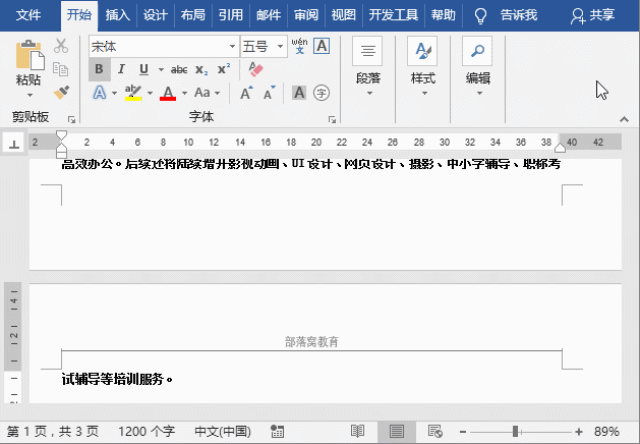The width and height of the screenshot is (640, 444).
Task: Click 89% zoom level
Action: pos(607,431)
